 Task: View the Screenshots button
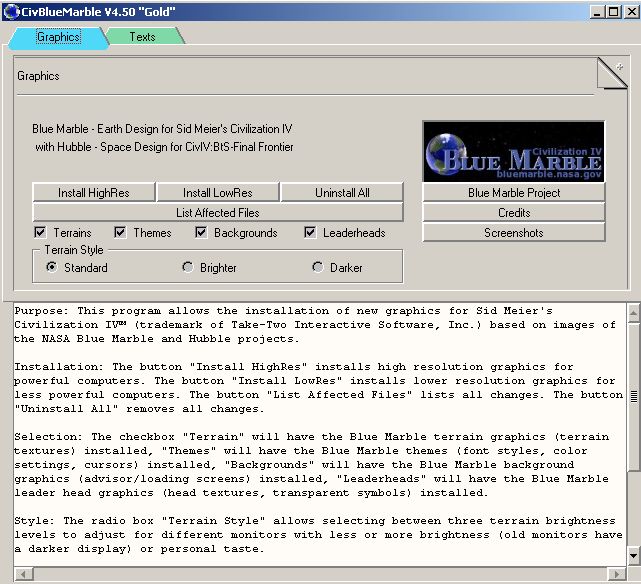click(514, 233)
